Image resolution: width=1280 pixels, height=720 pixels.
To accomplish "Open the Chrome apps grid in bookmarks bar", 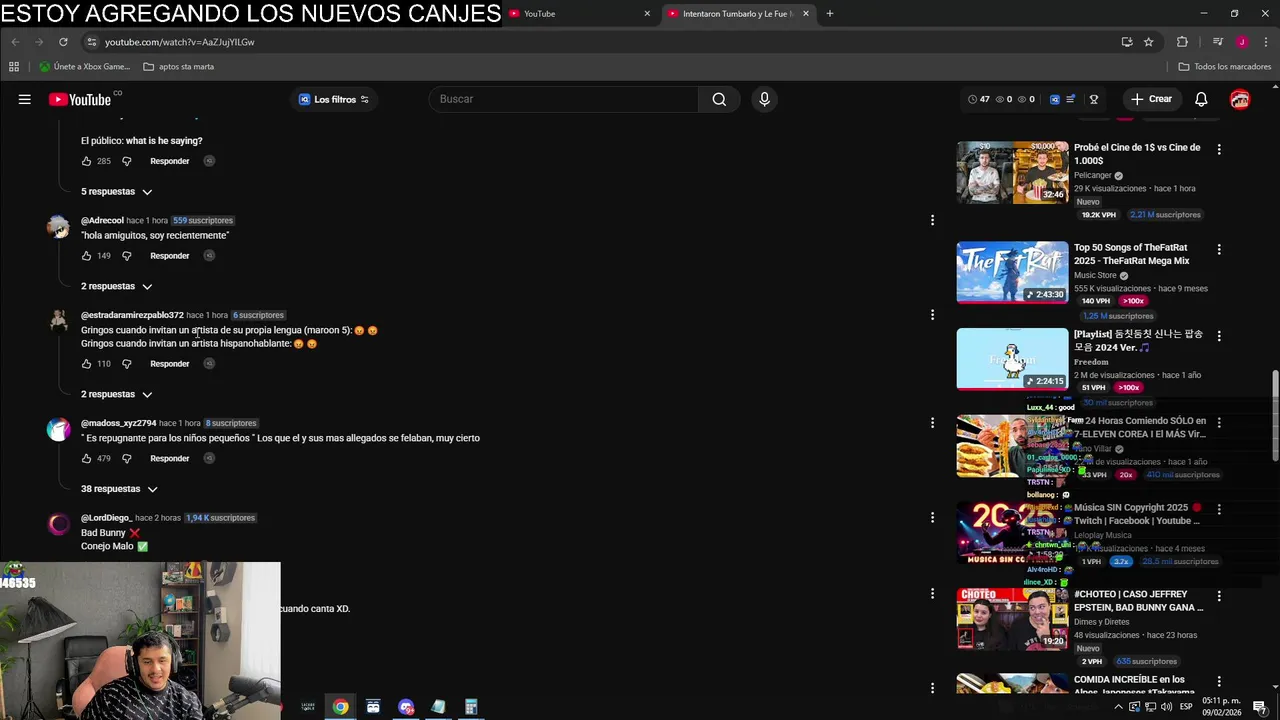I will 14,67.
